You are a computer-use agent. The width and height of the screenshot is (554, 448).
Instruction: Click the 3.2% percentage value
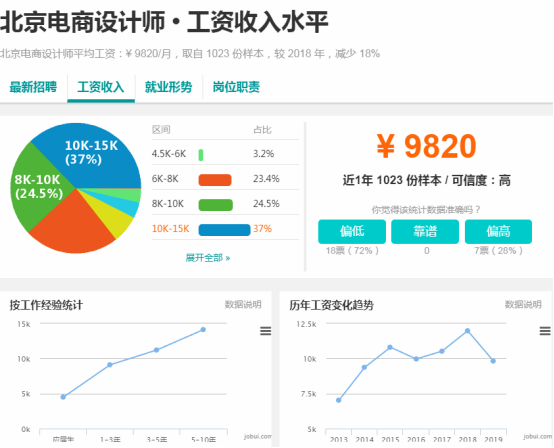tap(264, 154)
